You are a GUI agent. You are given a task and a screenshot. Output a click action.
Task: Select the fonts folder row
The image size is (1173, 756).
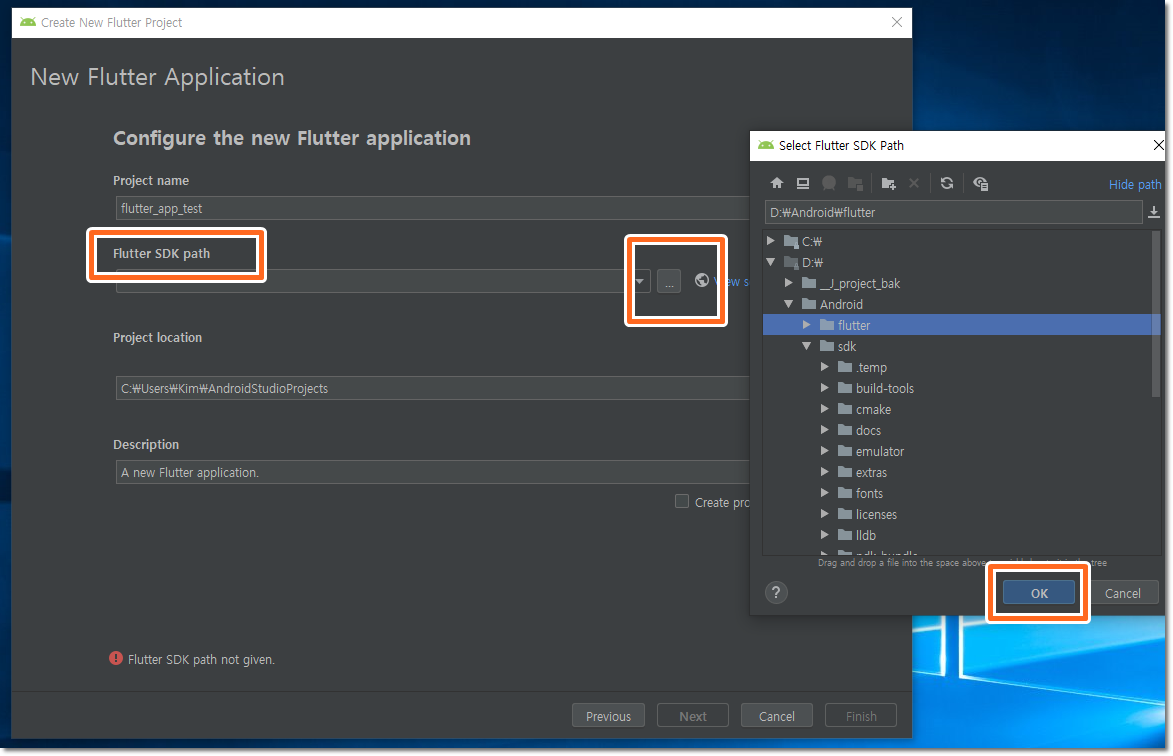(958, 493)
